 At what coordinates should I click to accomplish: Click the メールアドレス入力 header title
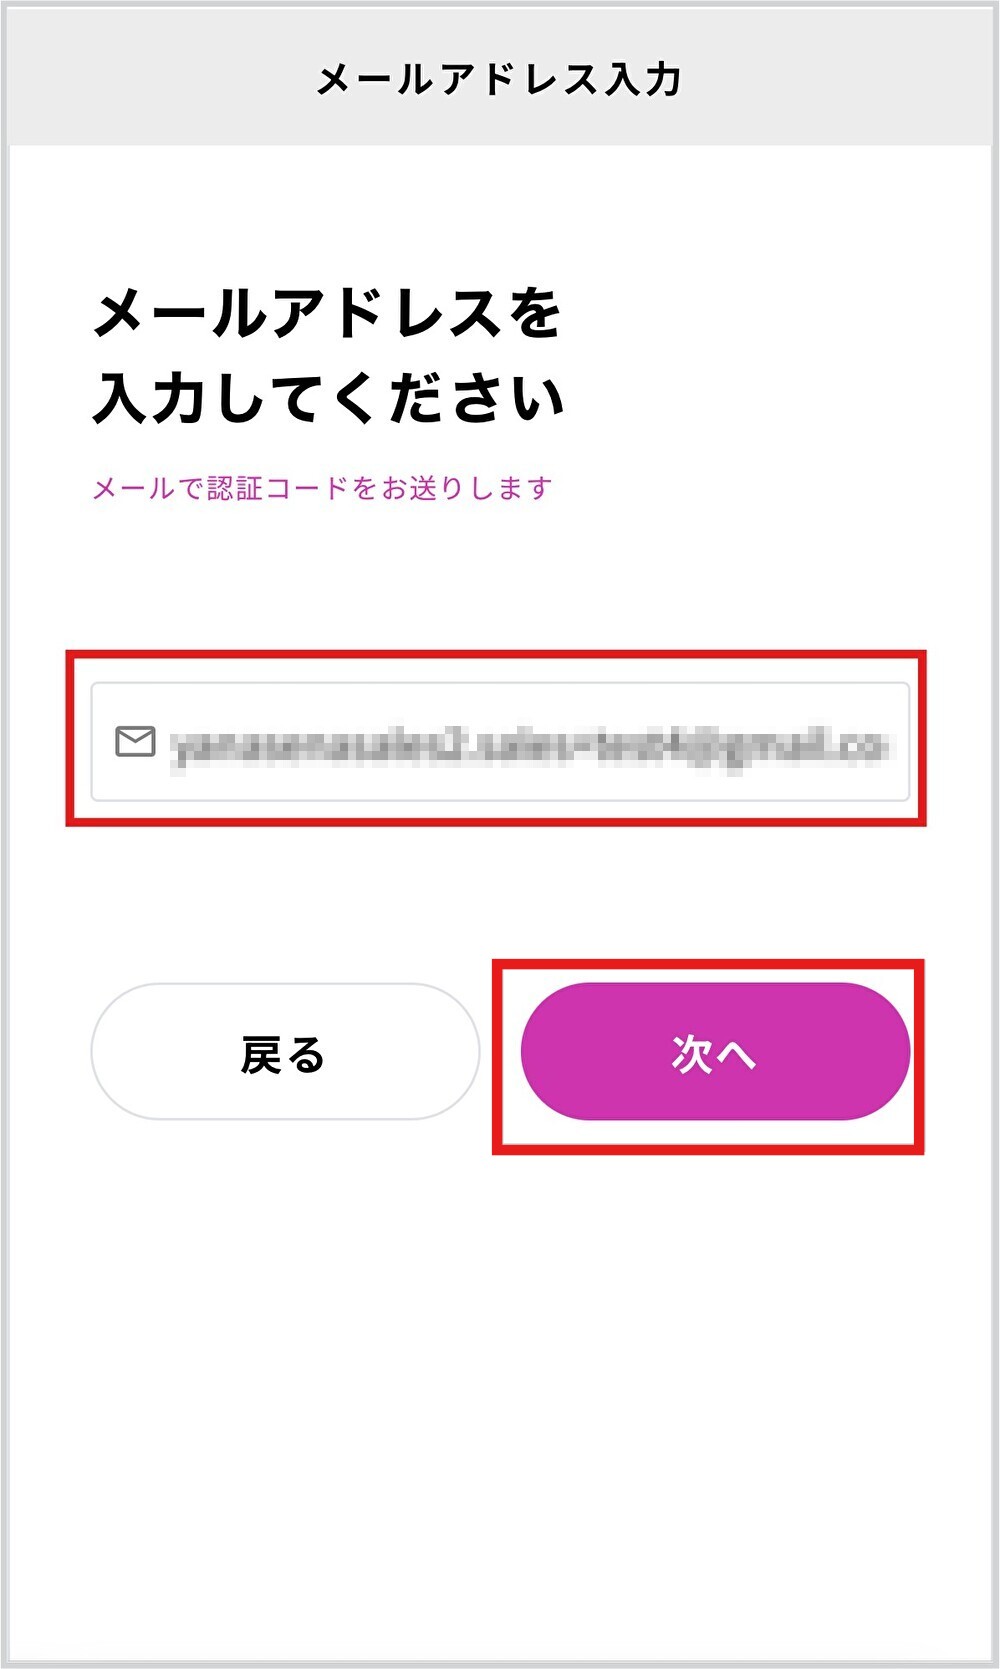pos(498,79)
